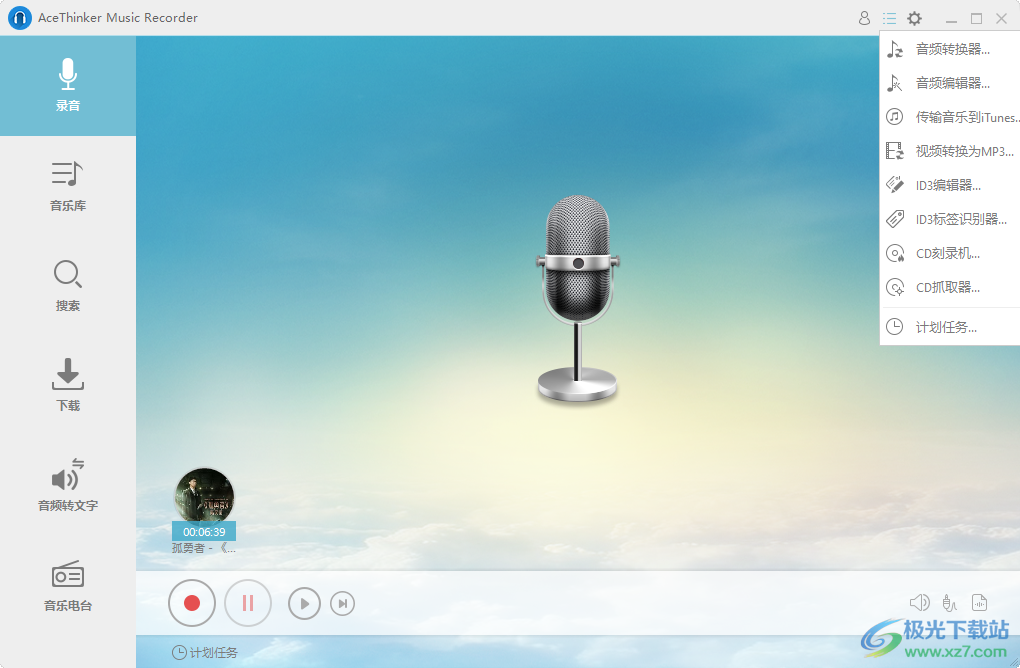Click the 孤勇者 recording thumbnail
The width and height of the screenshot is (1020, 668).
(204, 497)
